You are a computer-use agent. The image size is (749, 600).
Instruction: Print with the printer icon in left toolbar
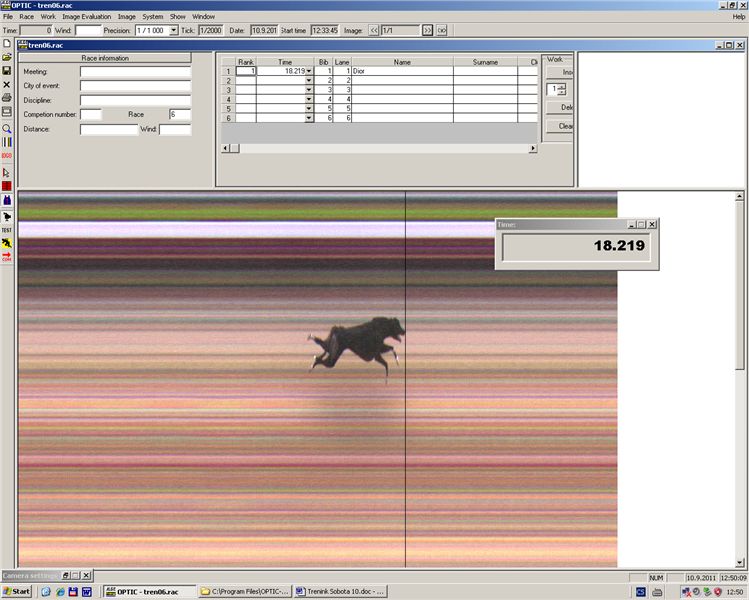coord(7,98)
